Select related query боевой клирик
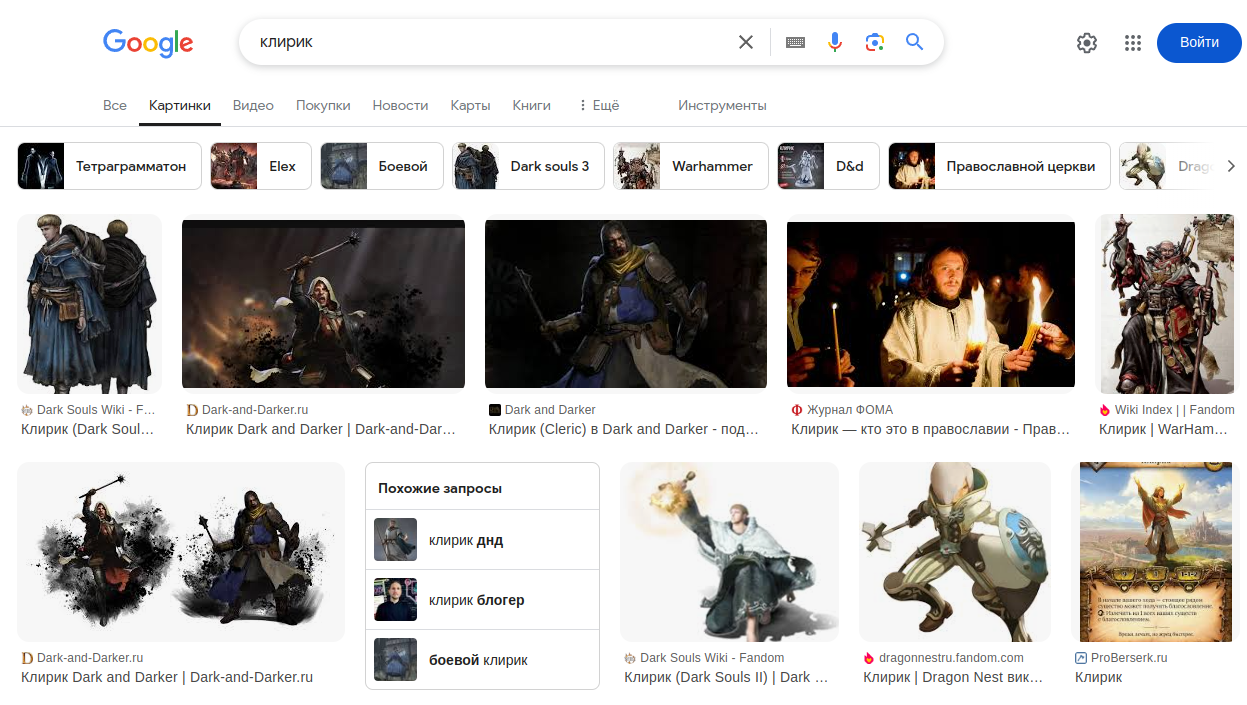This screenshot has height=705, width=1247. click(x=482, y=660)
